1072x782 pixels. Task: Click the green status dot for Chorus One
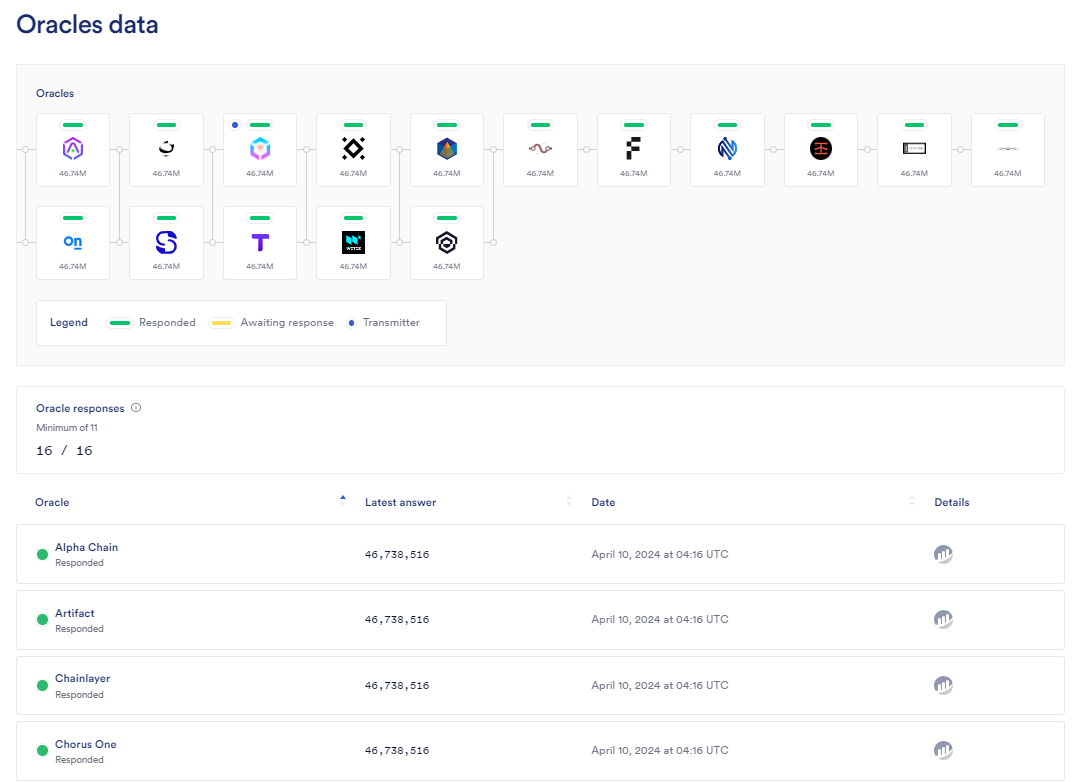[42, 751]
